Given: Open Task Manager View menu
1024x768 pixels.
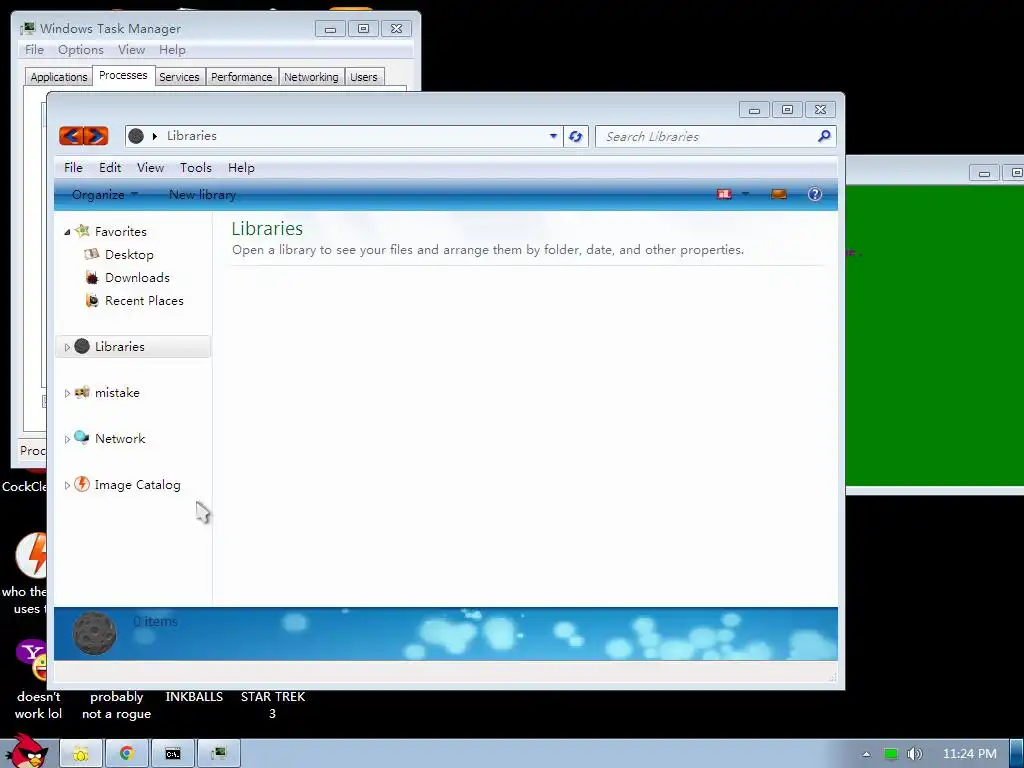Looking at the screenshot, I should point(131,50).
